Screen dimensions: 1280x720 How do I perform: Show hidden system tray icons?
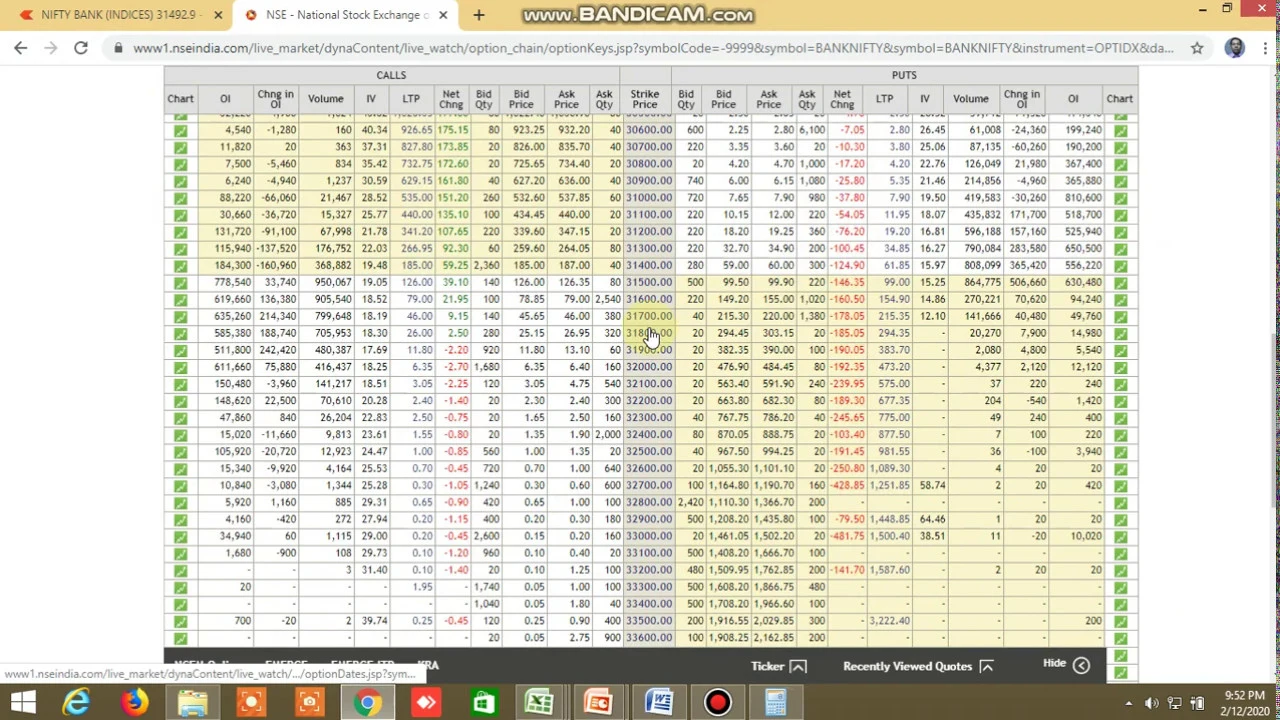click(x=1128, y=703)
